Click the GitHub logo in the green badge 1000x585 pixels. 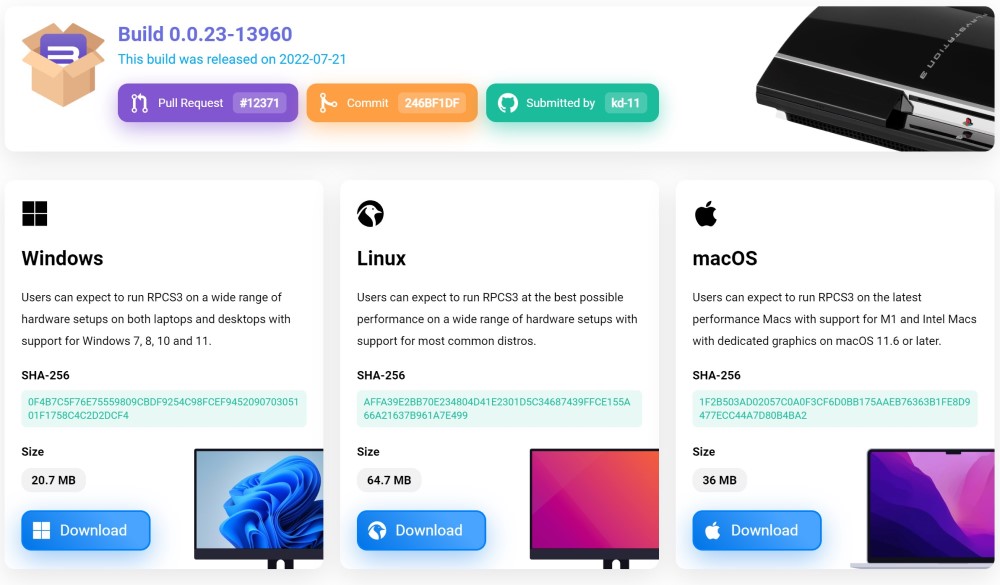(508, 103)
